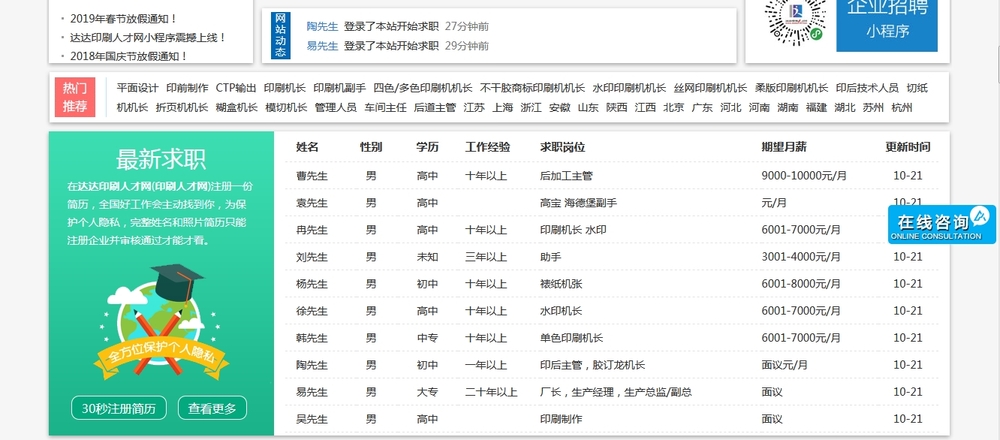Filter by 杭州 city
Screen dimensions: 1000x440
[x=902, y=107]
